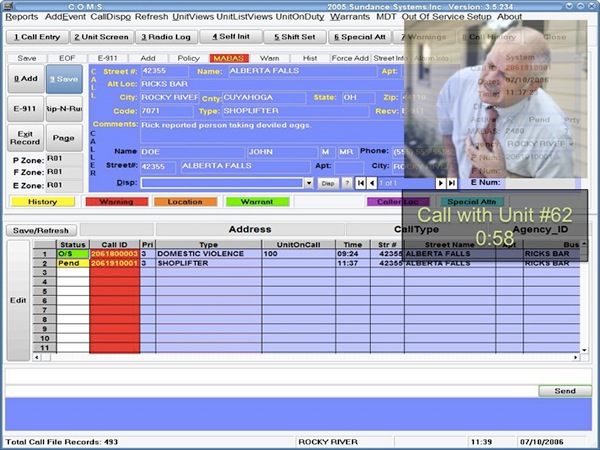This screenshot has width=600, height=450.
Task: Click the Disp button
Action: (328, 183)
